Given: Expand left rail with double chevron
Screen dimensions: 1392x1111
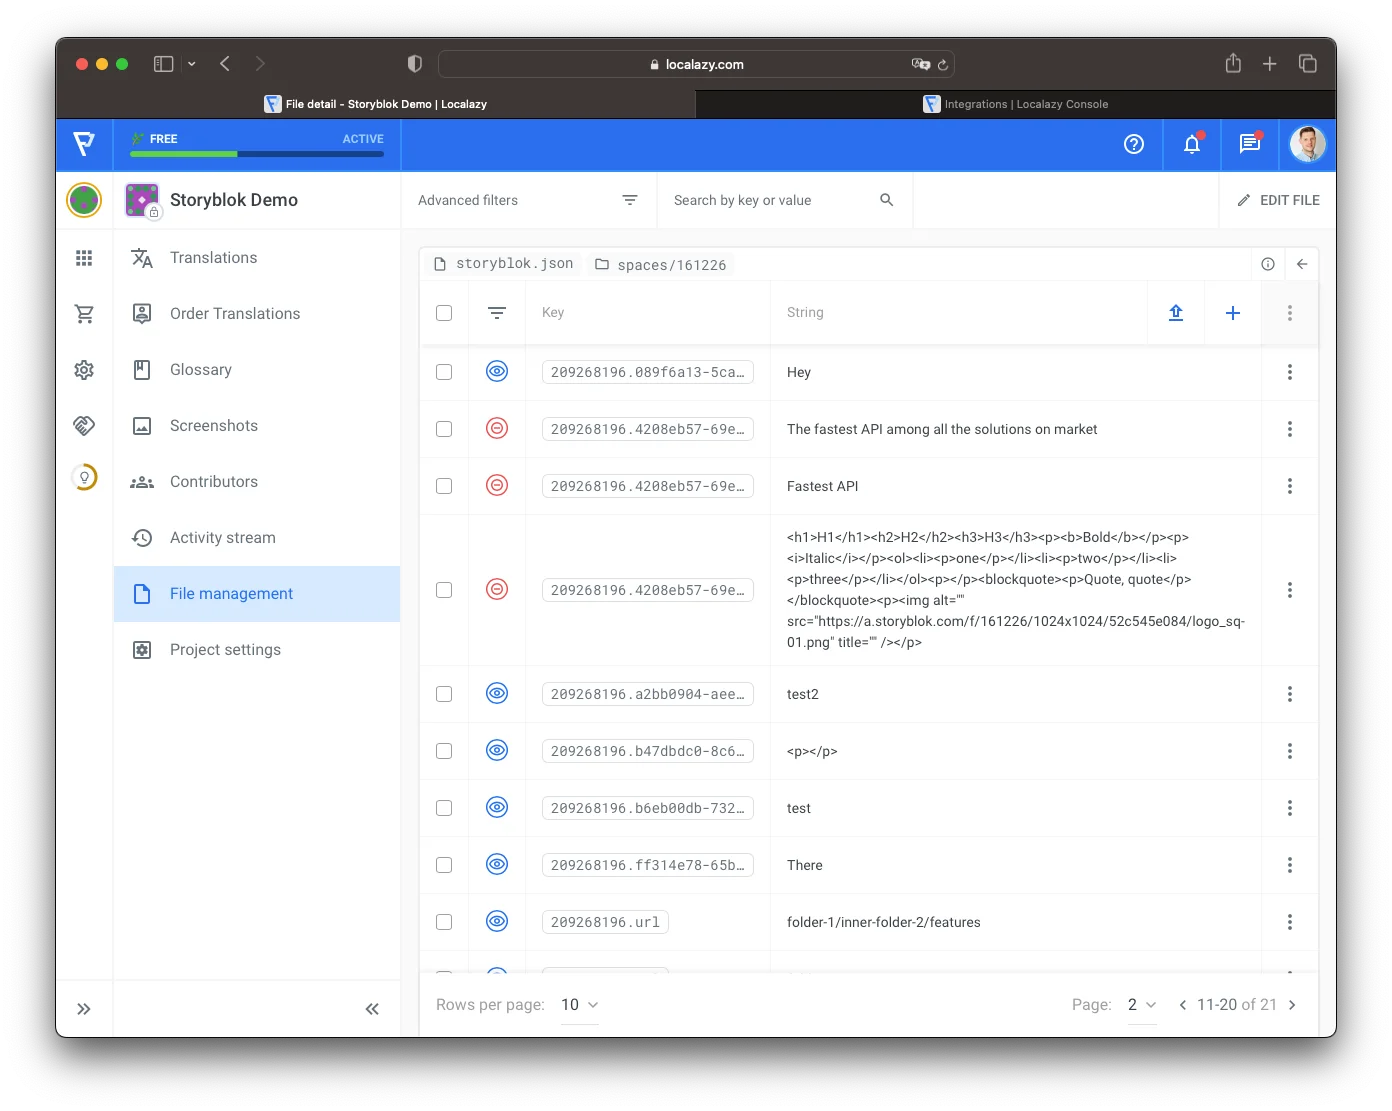Looking at the screenshot, I should point(84,1009).
